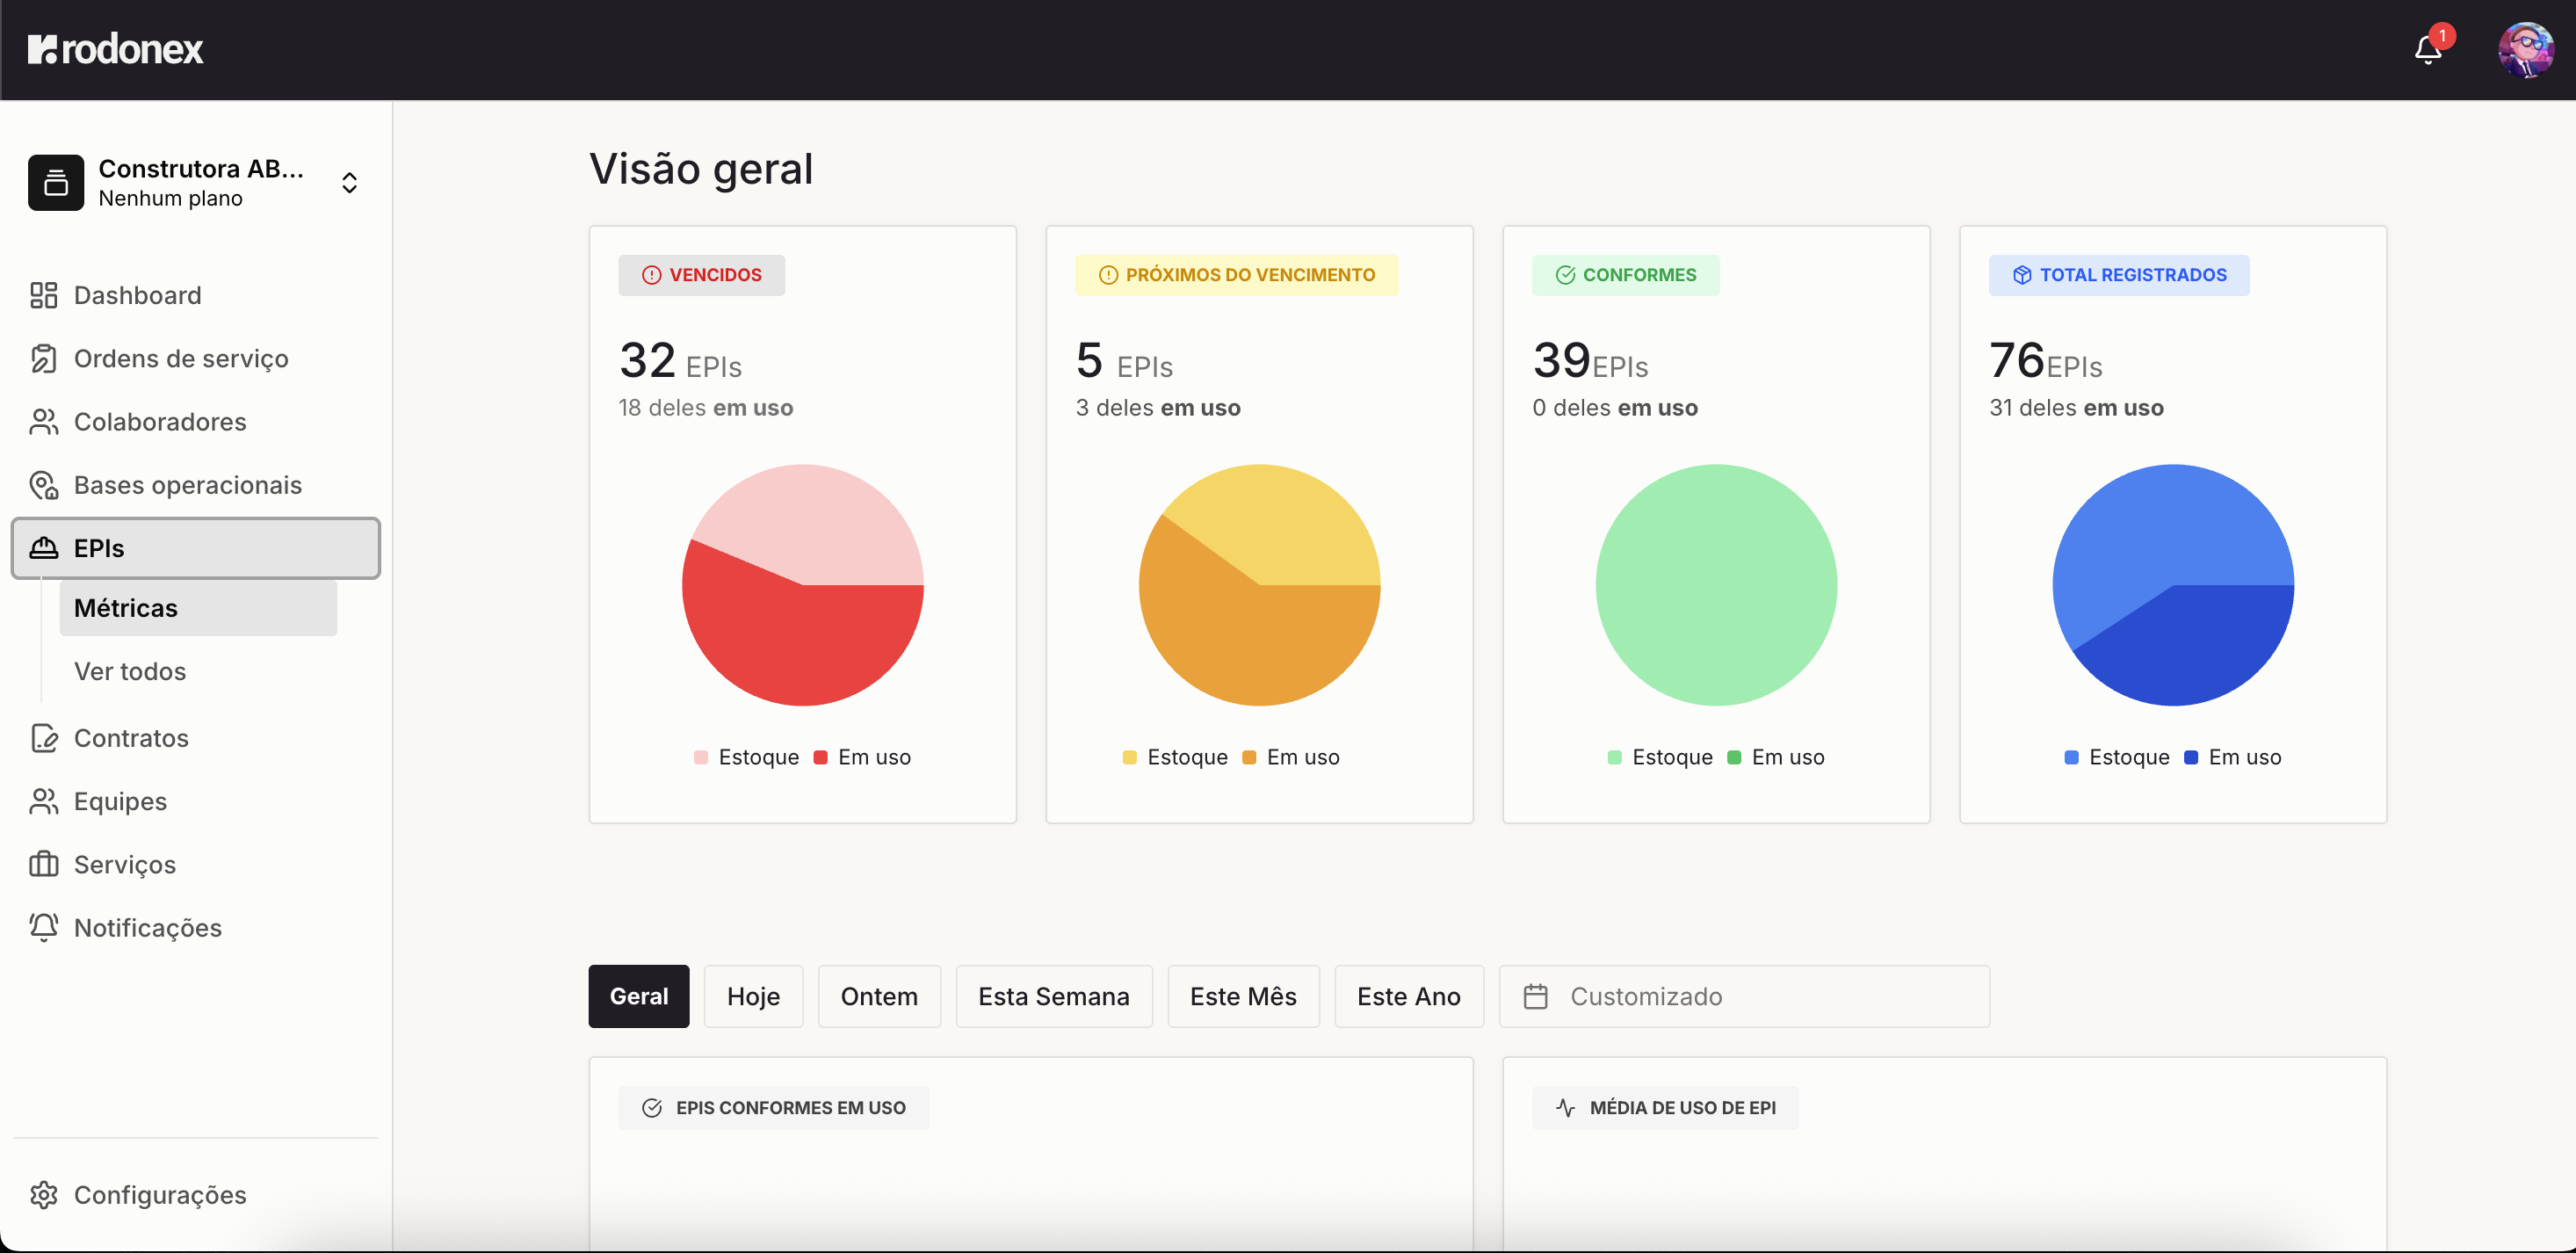The width and height of the screenshot is (2576, 1253).
Task: Click the Colaboradores people icon
Action: [x=42, y=421]
